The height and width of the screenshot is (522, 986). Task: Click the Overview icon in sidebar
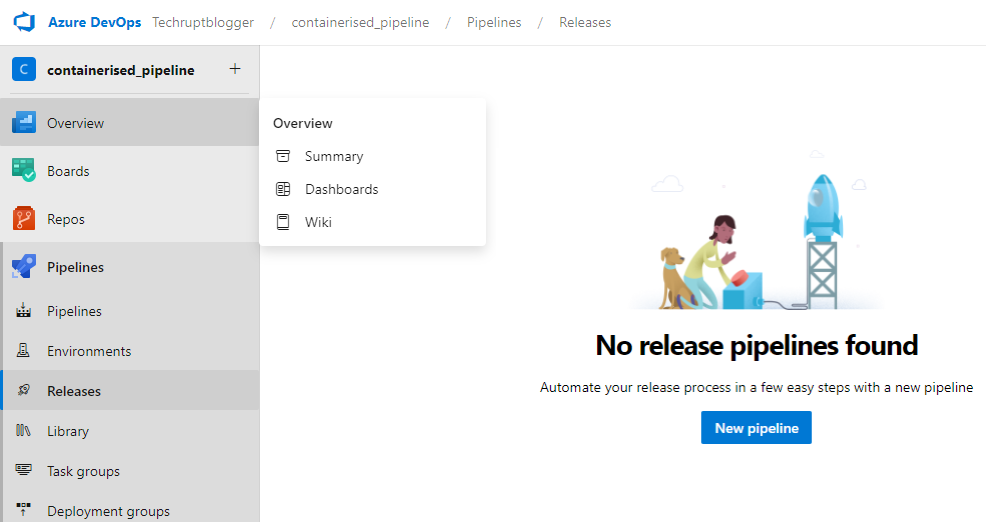(x=24, y=123)
